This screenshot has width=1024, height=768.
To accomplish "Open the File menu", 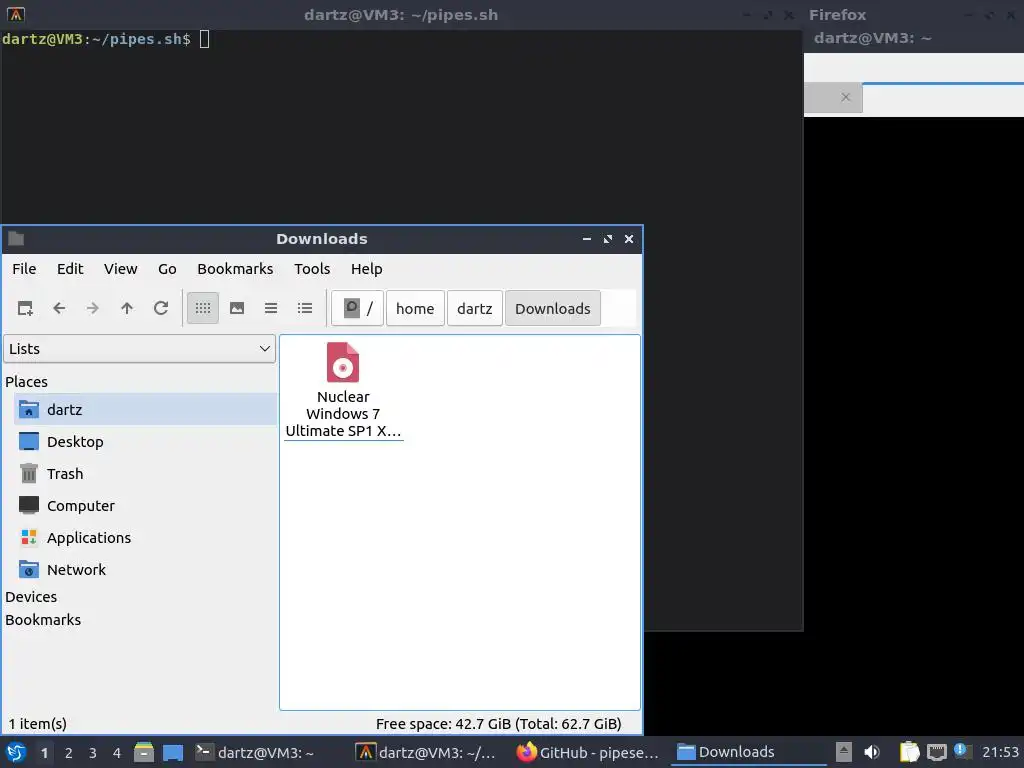I will click(24, 269).
